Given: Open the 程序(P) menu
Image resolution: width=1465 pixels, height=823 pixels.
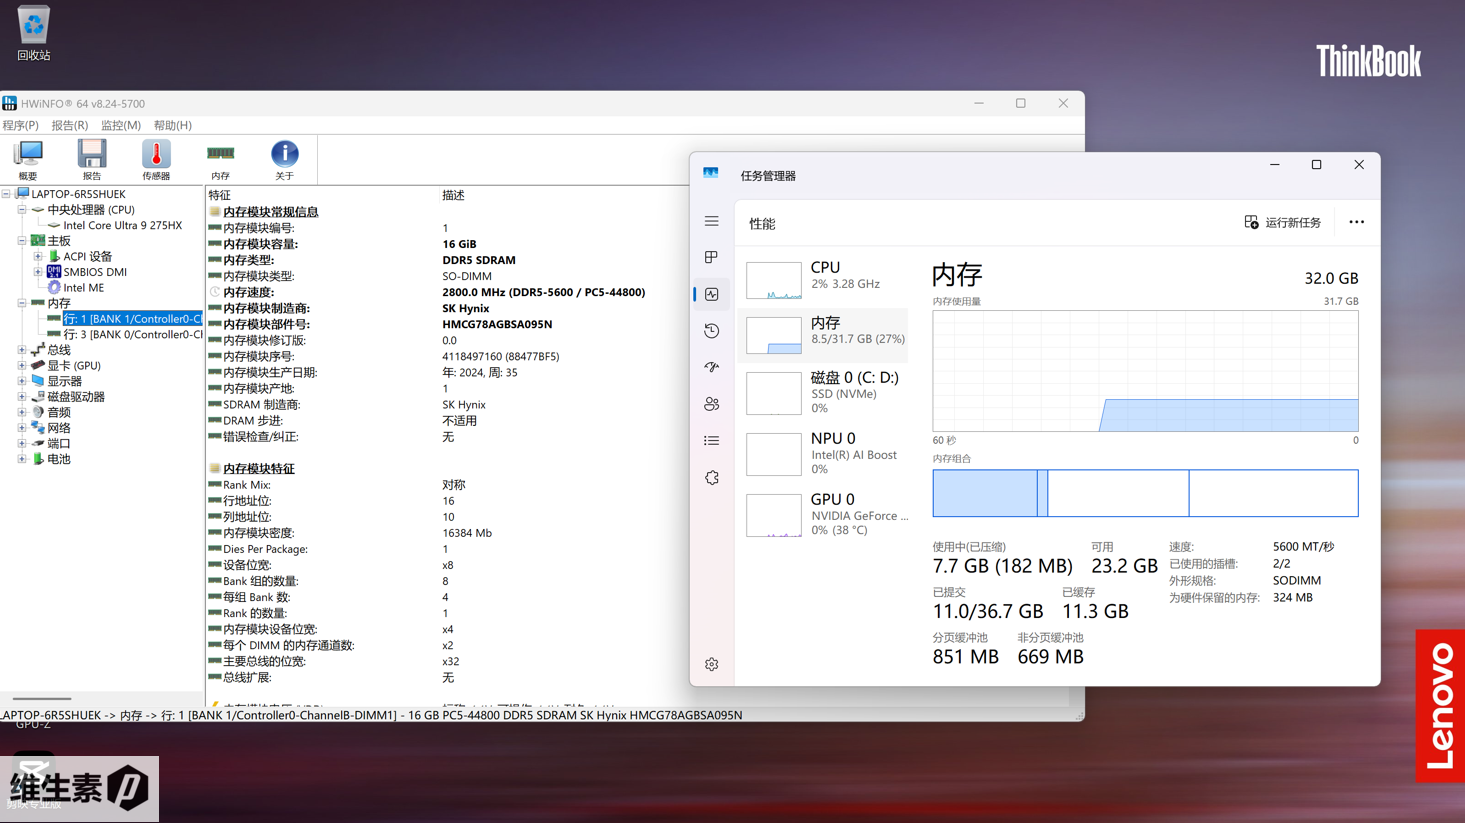Looking at the screenshot, I should pos(20,125).
